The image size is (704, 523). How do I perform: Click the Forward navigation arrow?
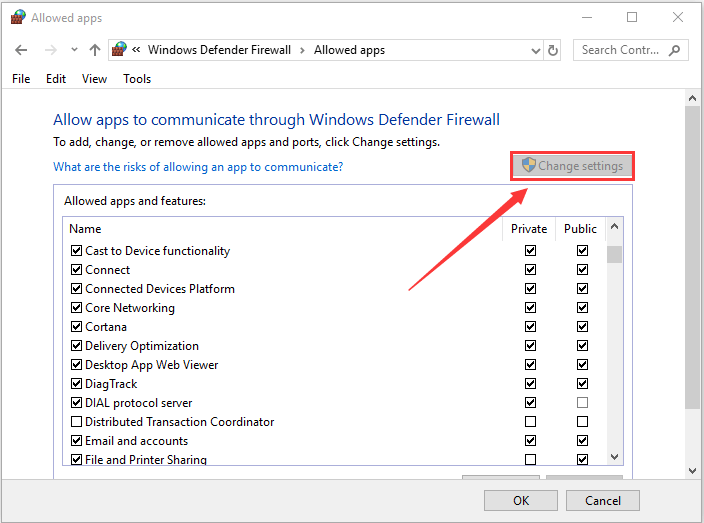click(51, 50)
